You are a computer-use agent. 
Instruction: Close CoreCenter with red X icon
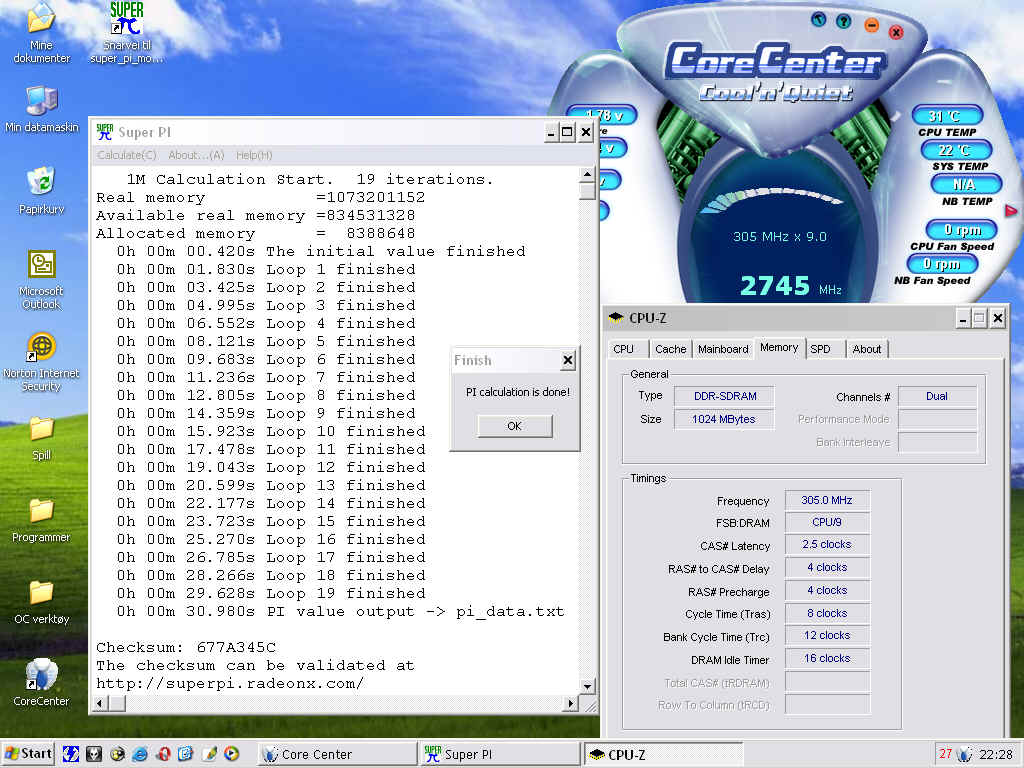click(896, 31)
